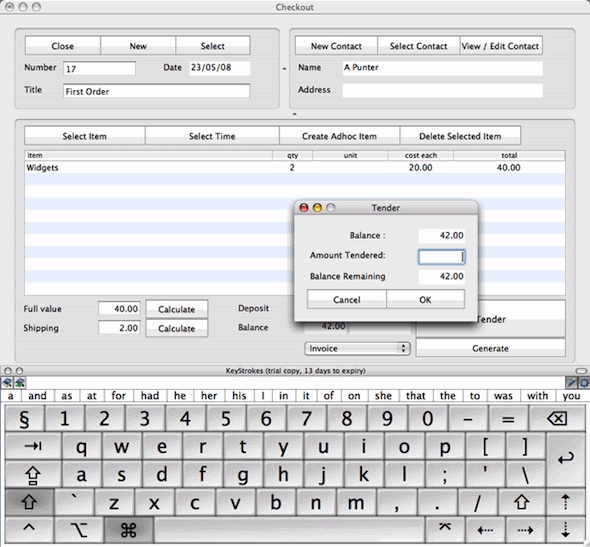Toggle the caps lock key on the keyboard

point(33,474)
